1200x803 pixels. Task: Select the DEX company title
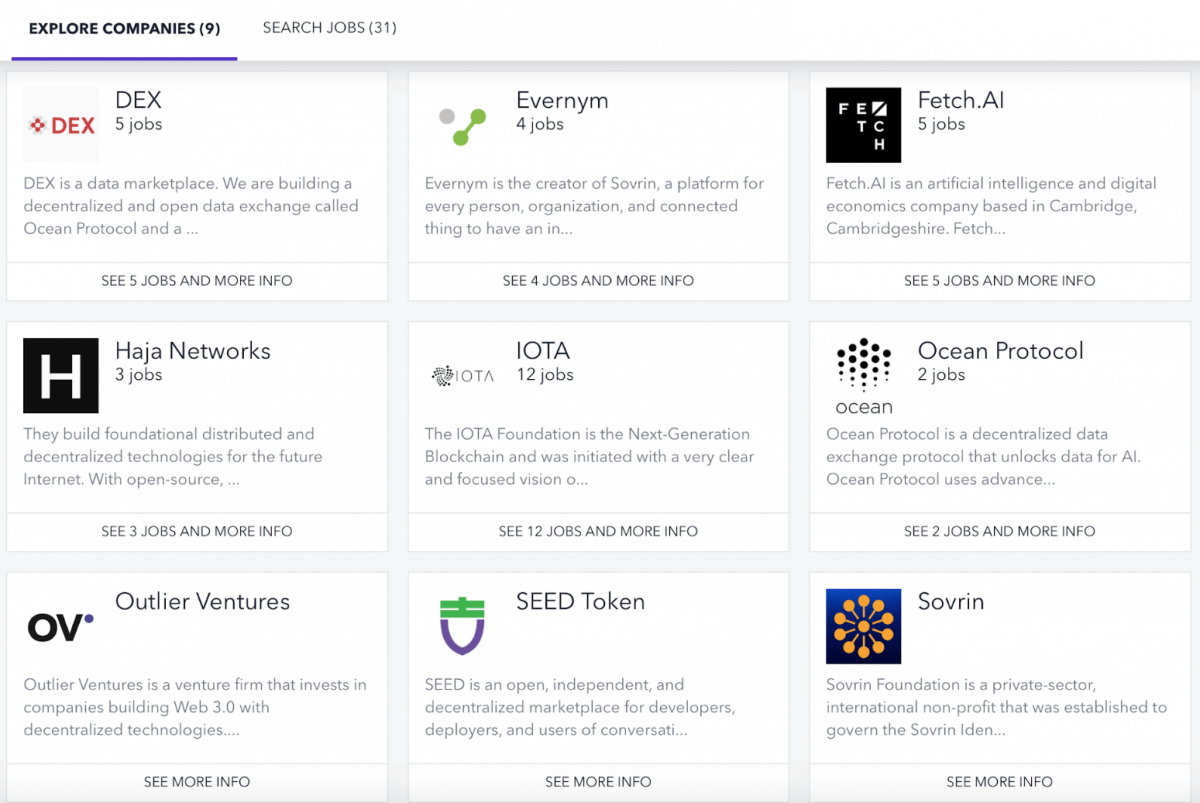click(138, 100)
